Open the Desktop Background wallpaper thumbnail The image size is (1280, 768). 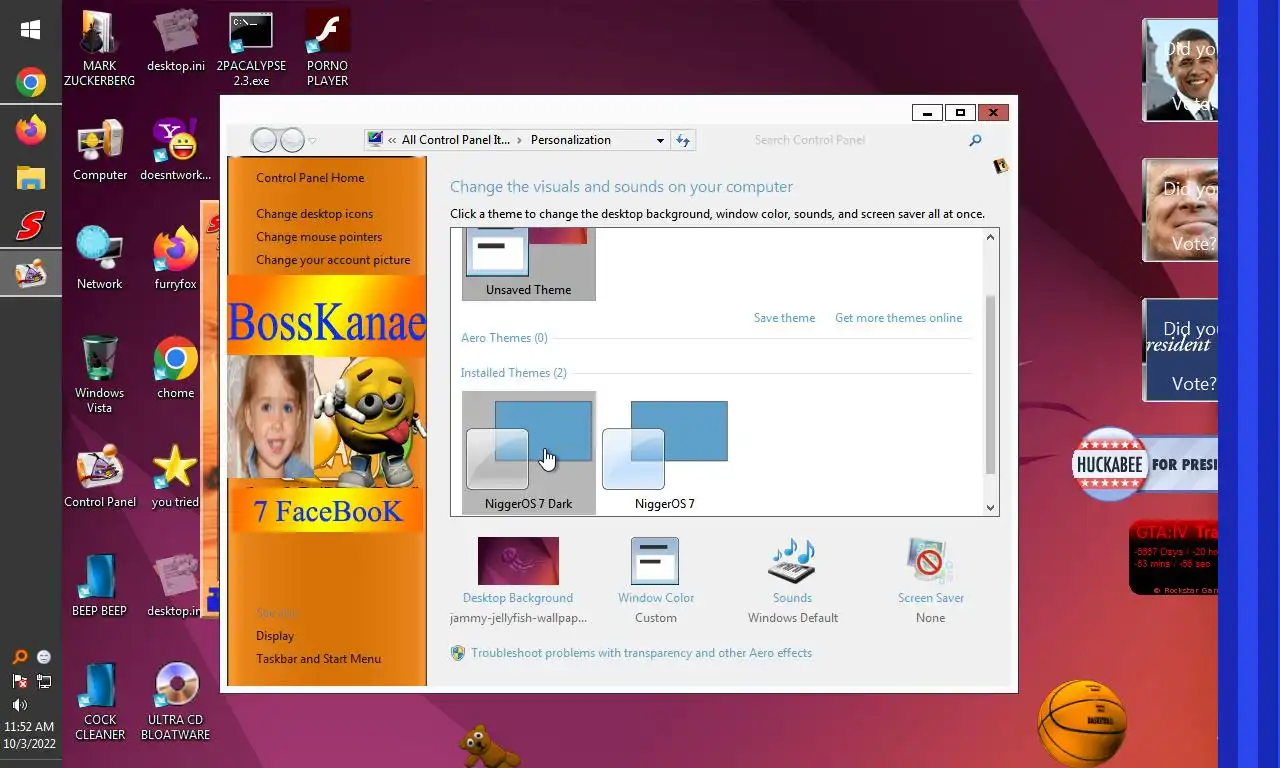click(x=518, y=561)
